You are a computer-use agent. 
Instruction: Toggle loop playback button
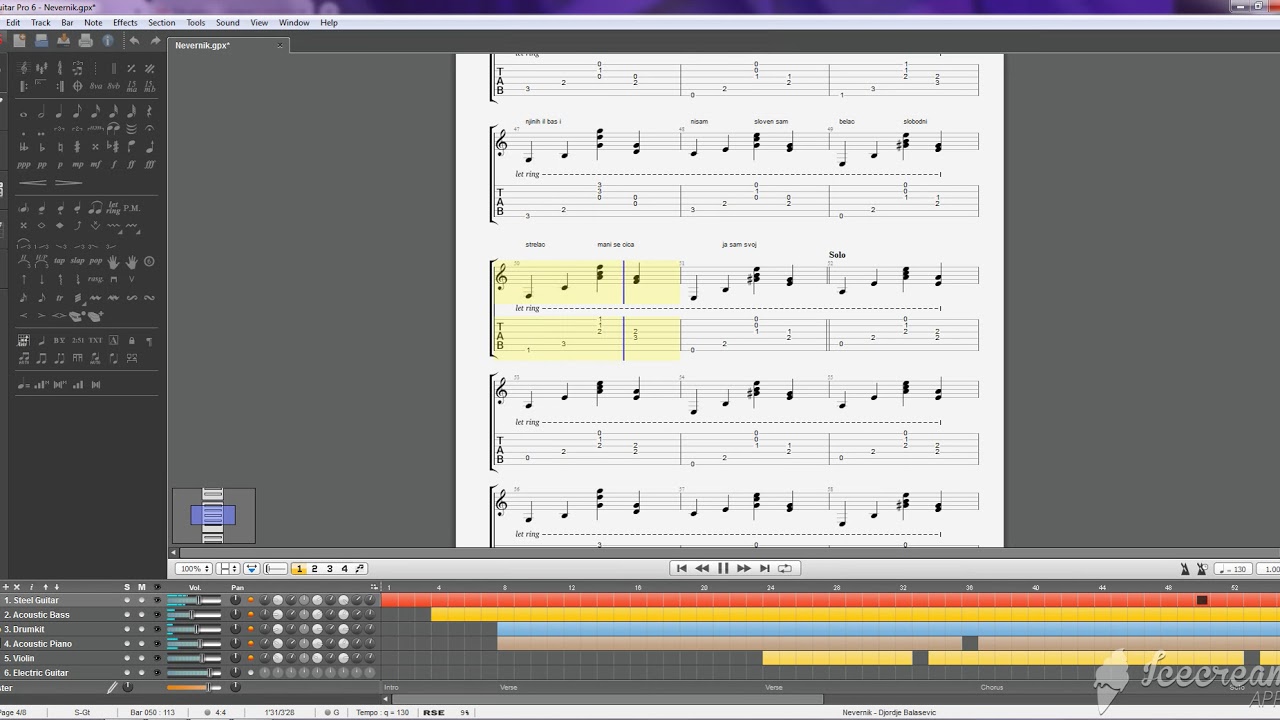click(785, 568)
